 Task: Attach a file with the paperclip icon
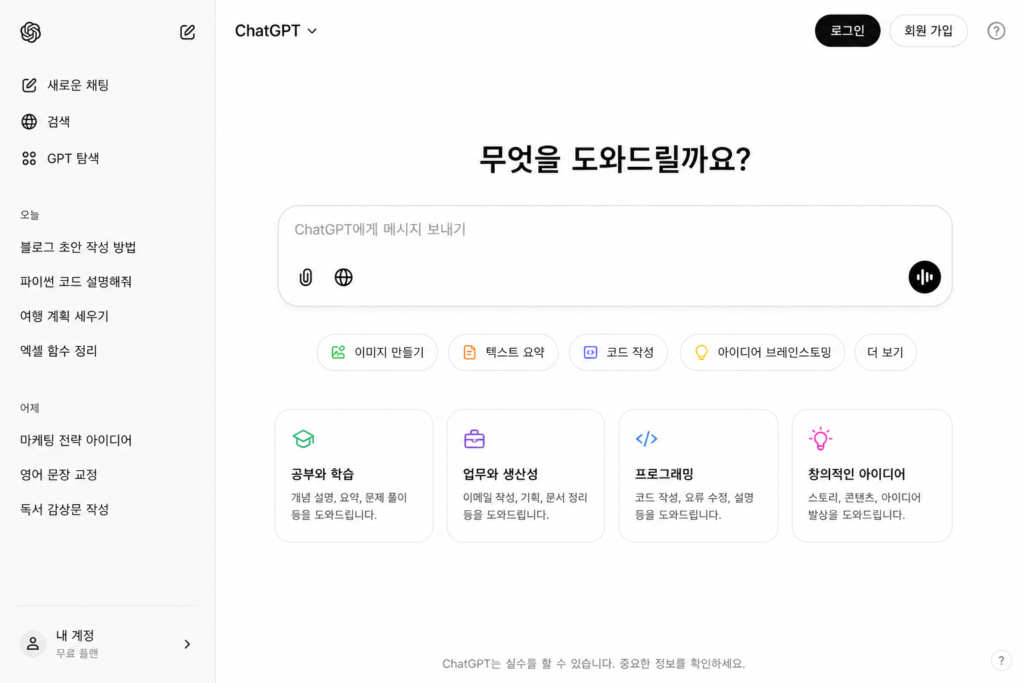click(x=306, y=278)
